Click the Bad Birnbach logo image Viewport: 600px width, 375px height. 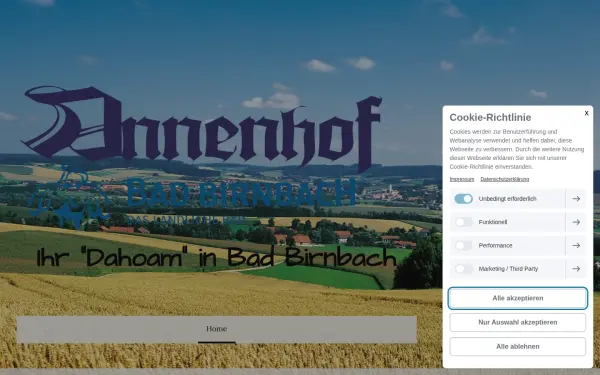tap(191, 197)
